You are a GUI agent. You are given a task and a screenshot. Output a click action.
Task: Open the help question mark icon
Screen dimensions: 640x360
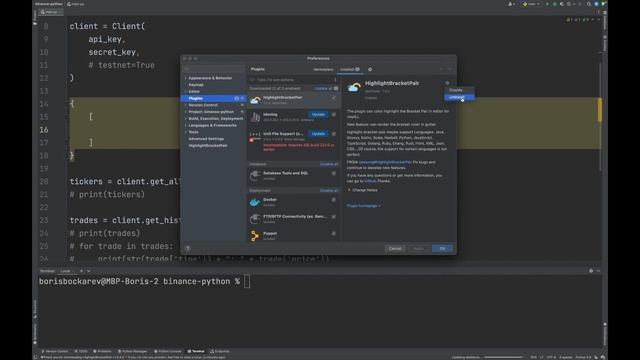point(188,248)
